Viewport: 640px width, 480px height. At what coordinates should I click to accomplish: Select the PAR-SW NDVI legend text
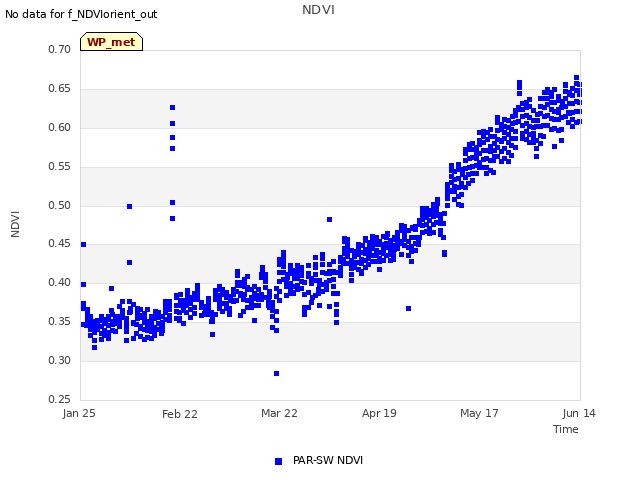point(328,460)
